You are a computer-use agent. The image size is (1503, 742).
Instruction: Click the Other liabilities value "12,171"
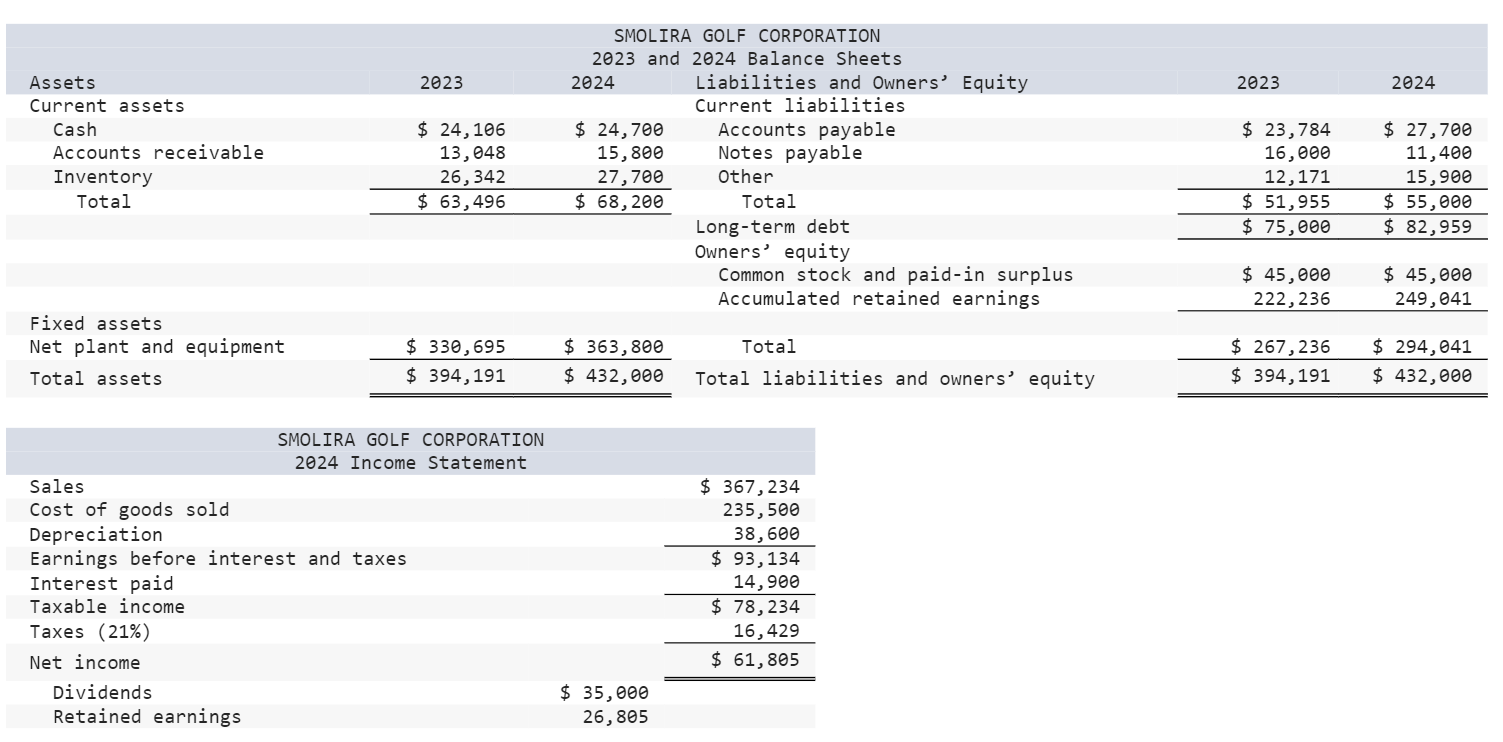click(1298, 177)
